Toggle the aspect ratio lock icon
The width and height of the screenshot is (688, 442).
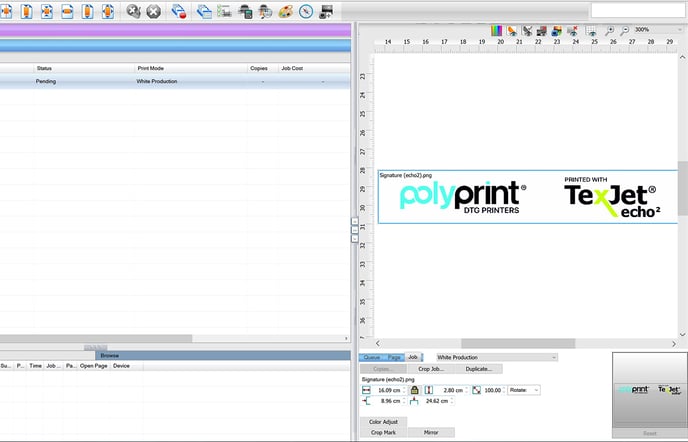414,390
